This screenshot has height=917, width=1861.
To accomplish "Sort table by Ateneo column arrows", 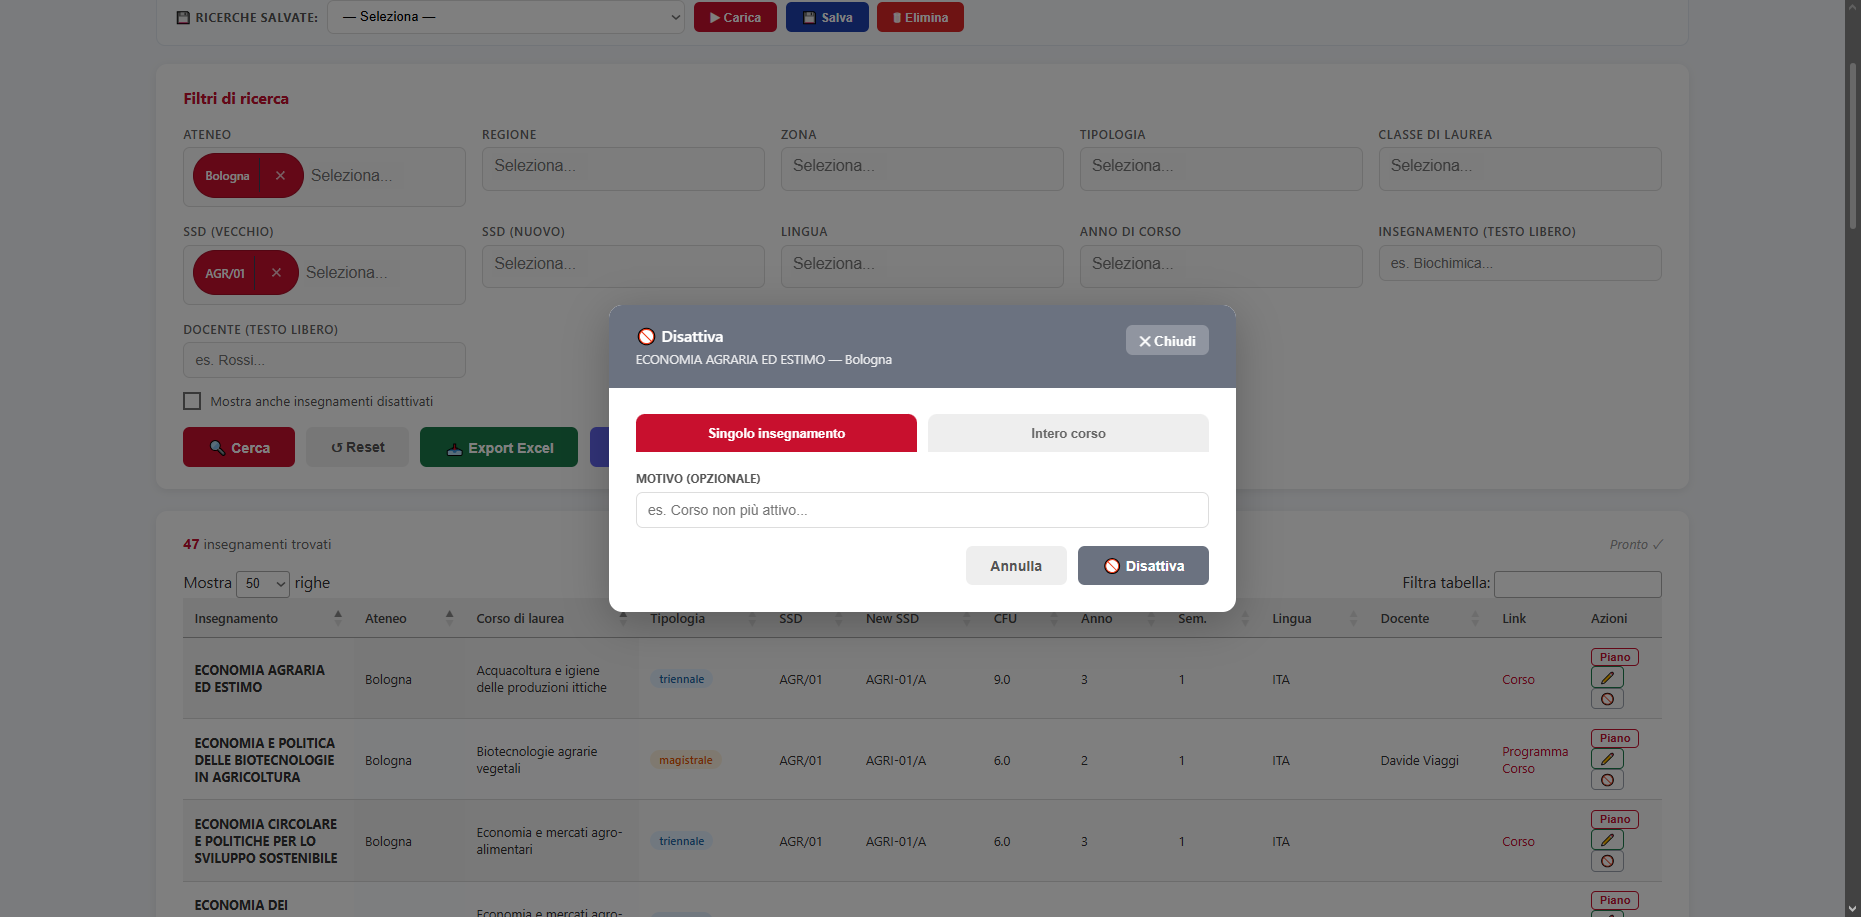I will click(x=449, y=618).
